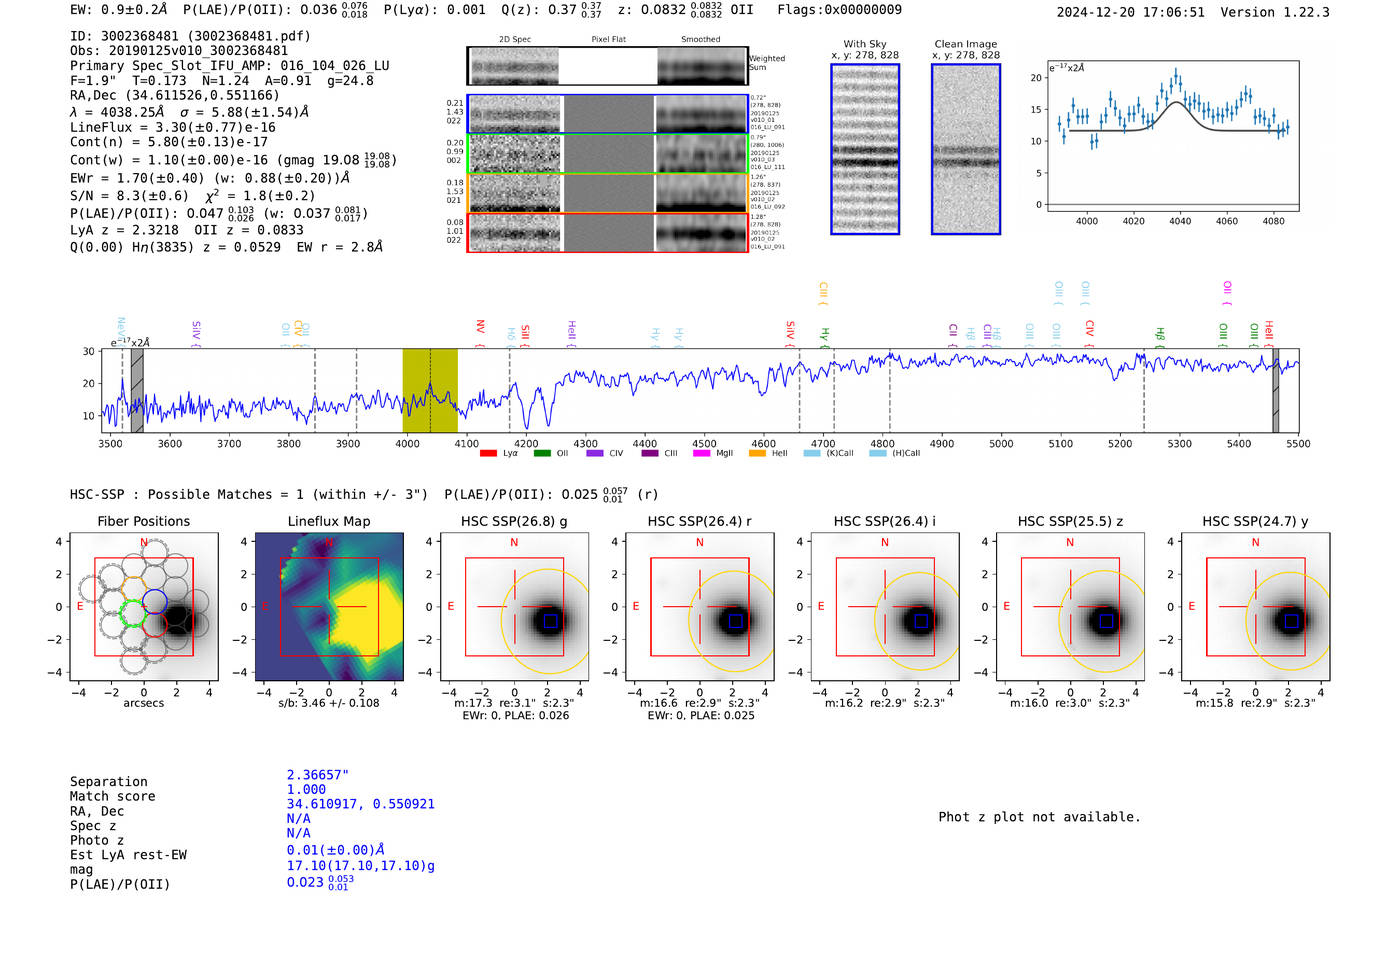This screenshot has height=953, width=1400.
Task: Open the Clean Image cutout
Action: point(966,149)
